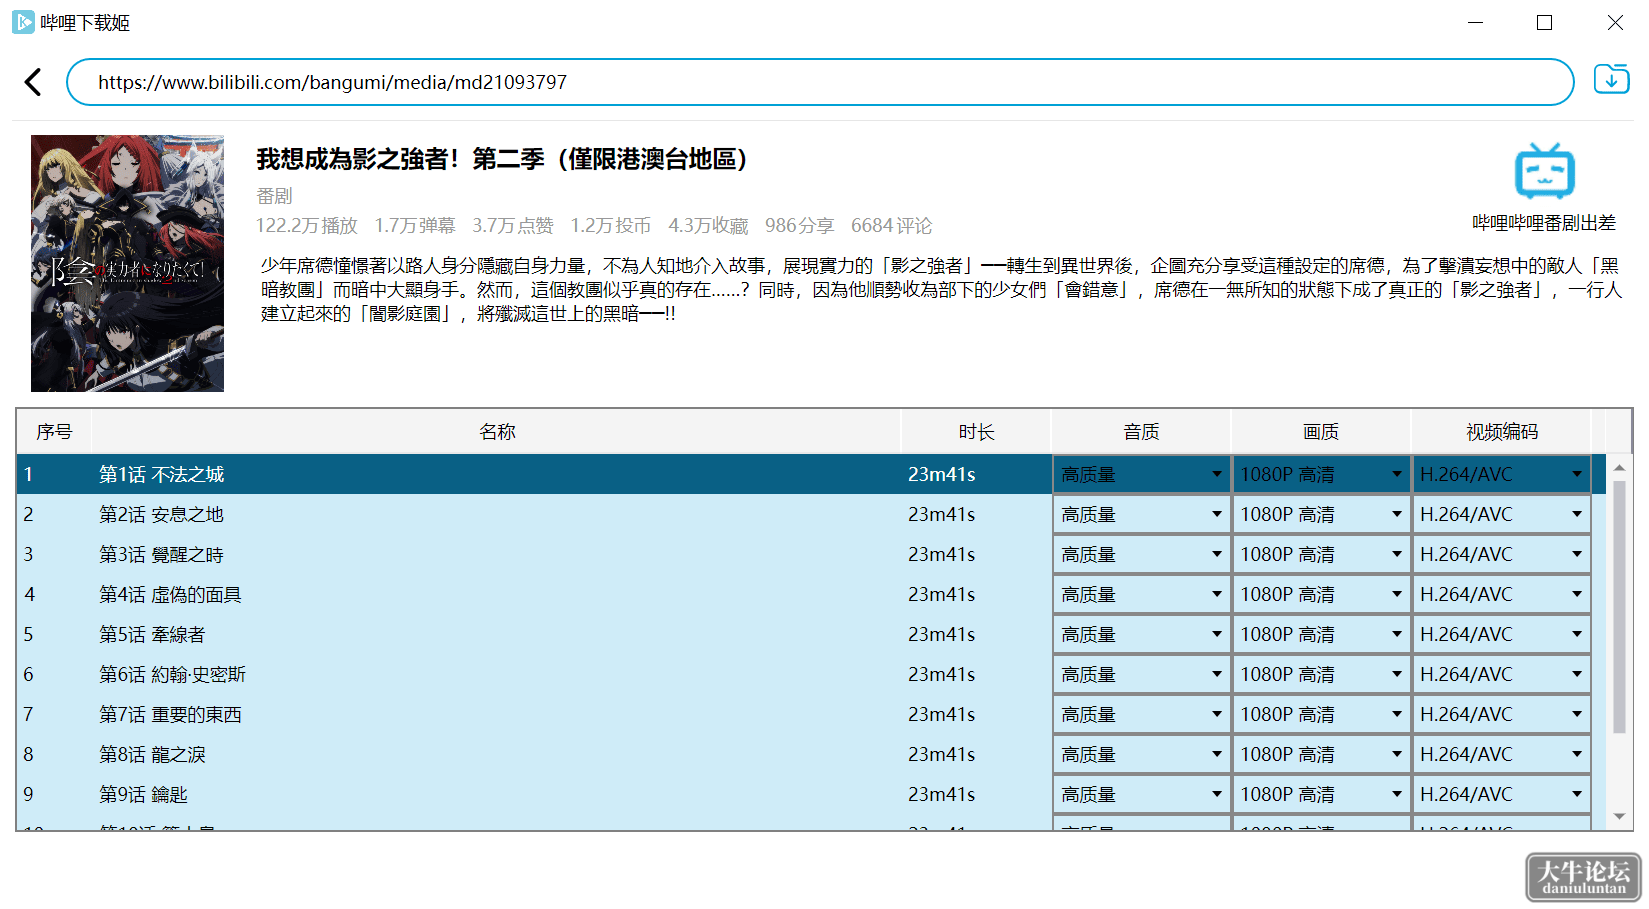
Task: Click the uploader name 哔哩哔哩番剧出差
Action: 1544,223
